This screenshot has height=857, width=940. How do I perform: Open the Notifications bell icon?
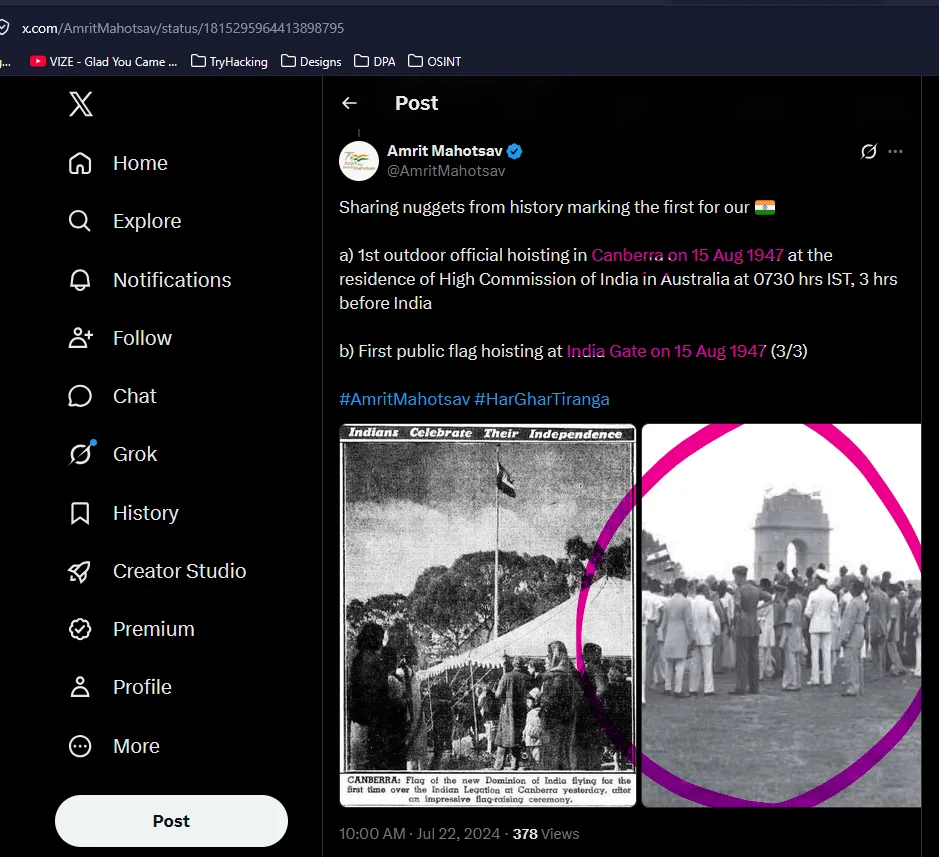pos(80,280)
